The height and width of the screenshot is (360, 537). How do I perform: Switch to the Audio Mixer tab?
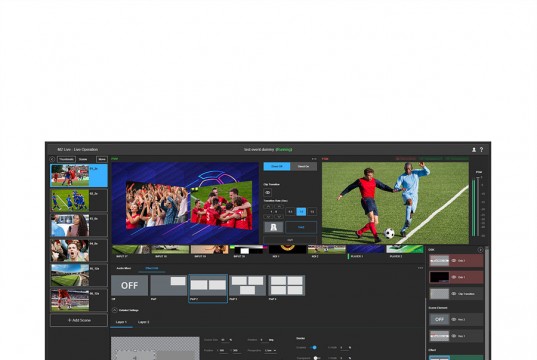click(x=124, y=268)
